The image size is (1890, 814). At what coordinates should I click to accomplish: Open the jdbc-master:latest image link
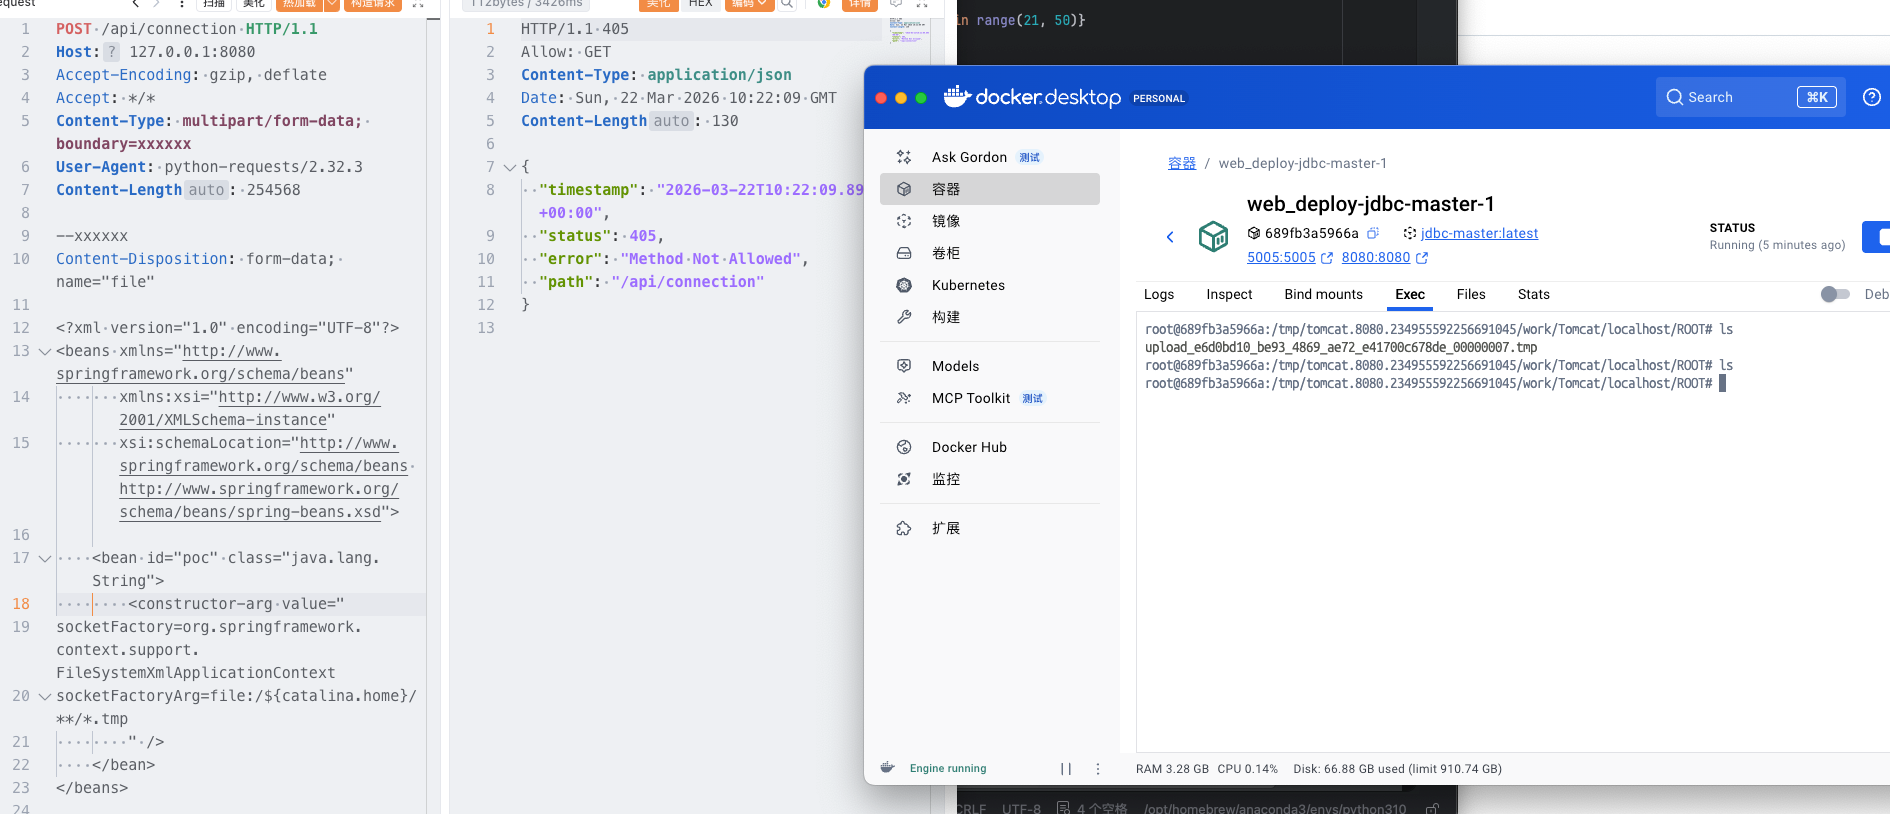pos(1479,233)
